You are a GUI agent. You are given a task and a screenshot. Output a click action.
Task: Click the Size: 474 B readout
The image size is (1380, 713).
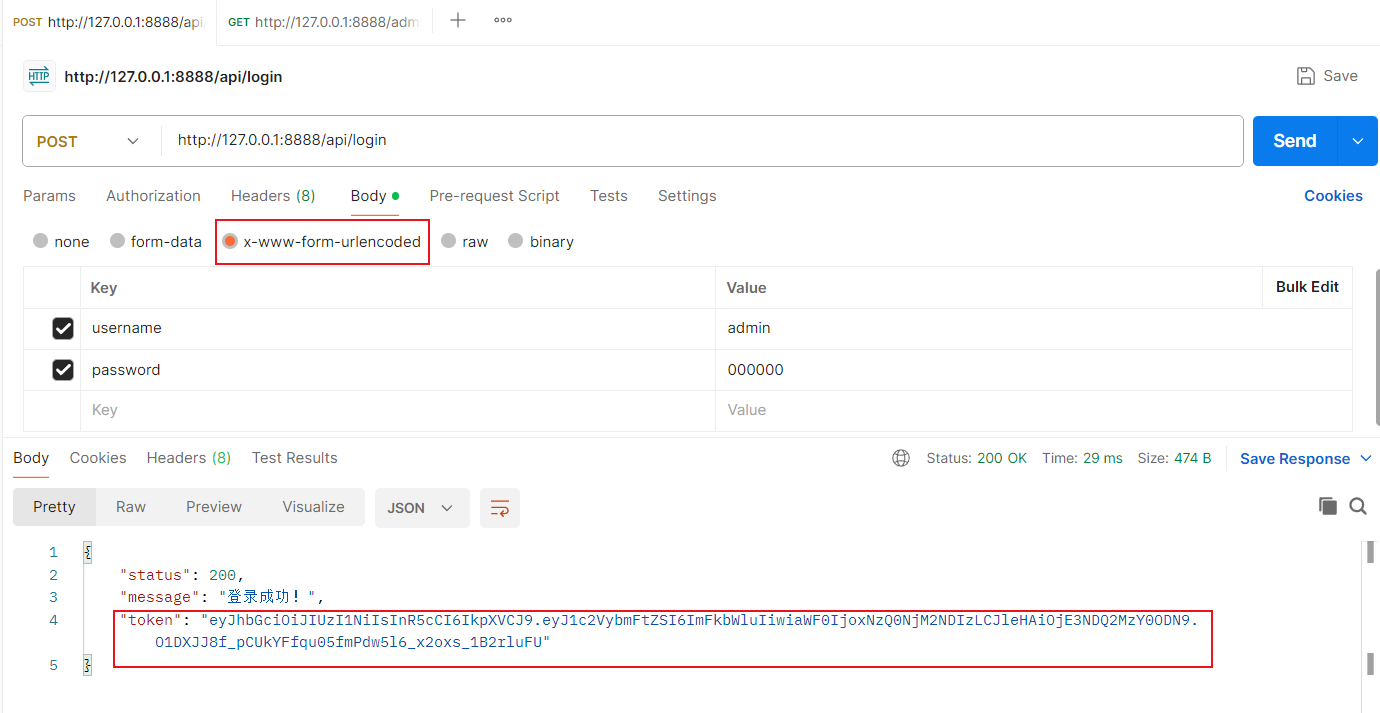[1175, 458]
